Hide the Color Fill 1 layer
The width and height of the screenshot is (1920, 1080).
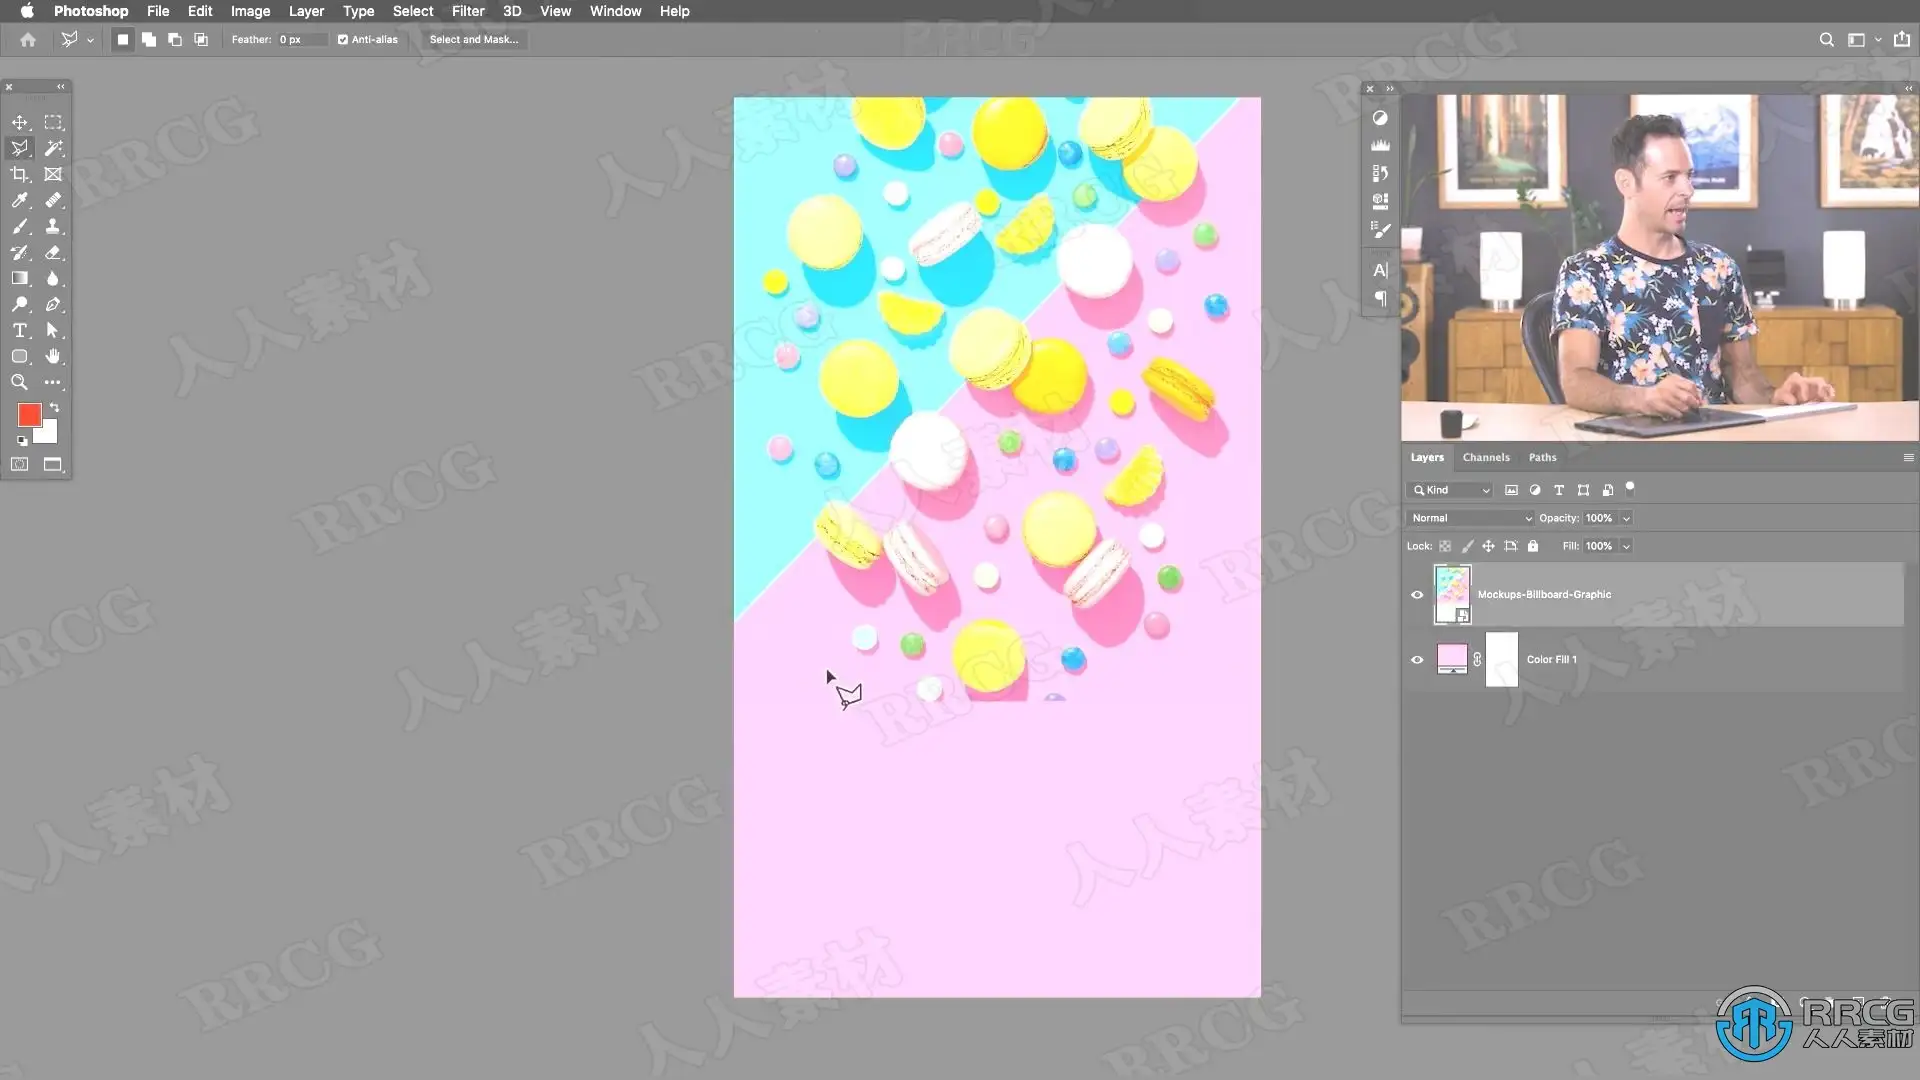click(x=1417, y=660)
